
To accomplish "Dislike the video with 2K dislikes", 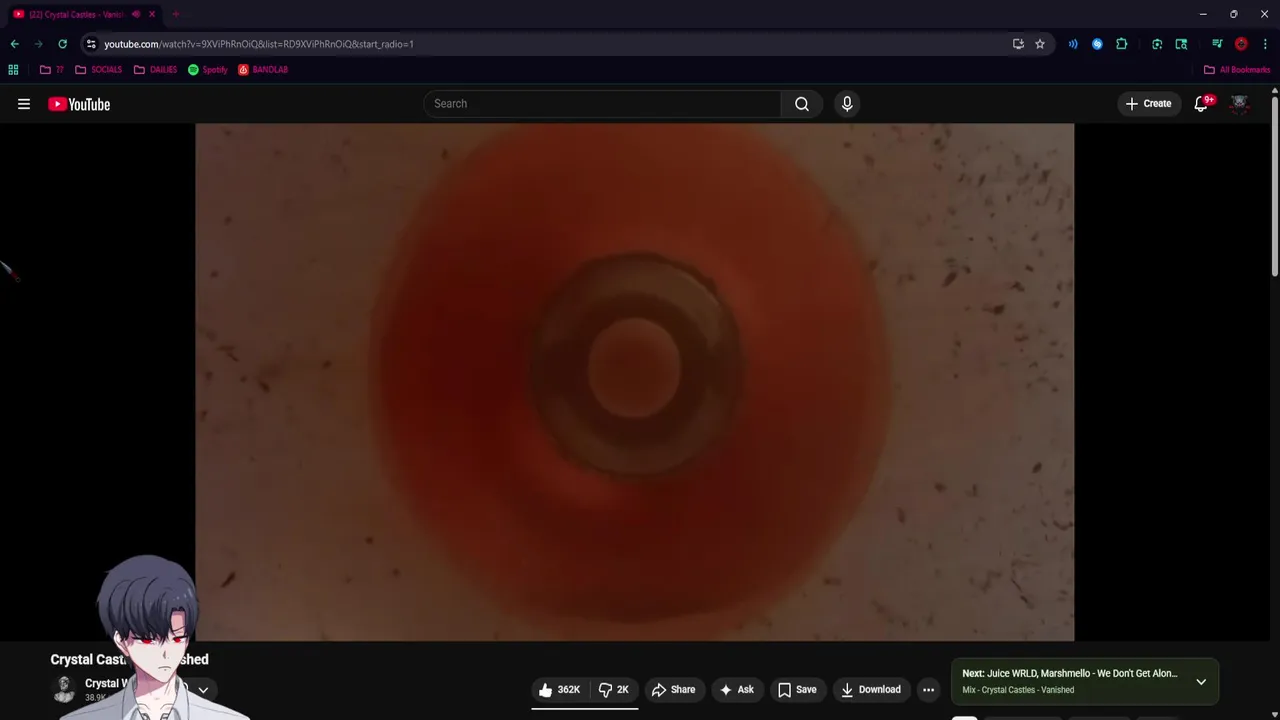I will coord(614,690).
